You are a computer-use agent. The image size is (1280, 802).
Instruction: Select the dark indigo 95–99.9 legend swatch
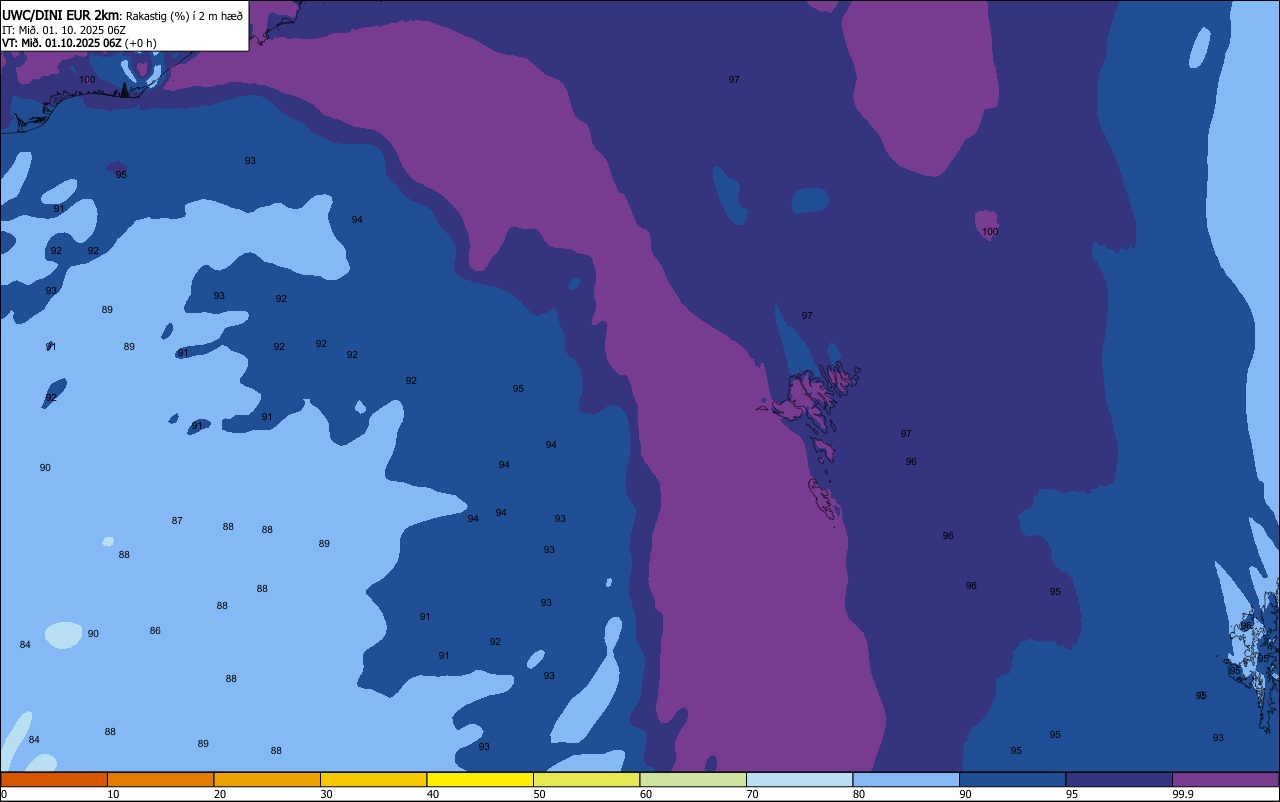[x=1119, y=779]
